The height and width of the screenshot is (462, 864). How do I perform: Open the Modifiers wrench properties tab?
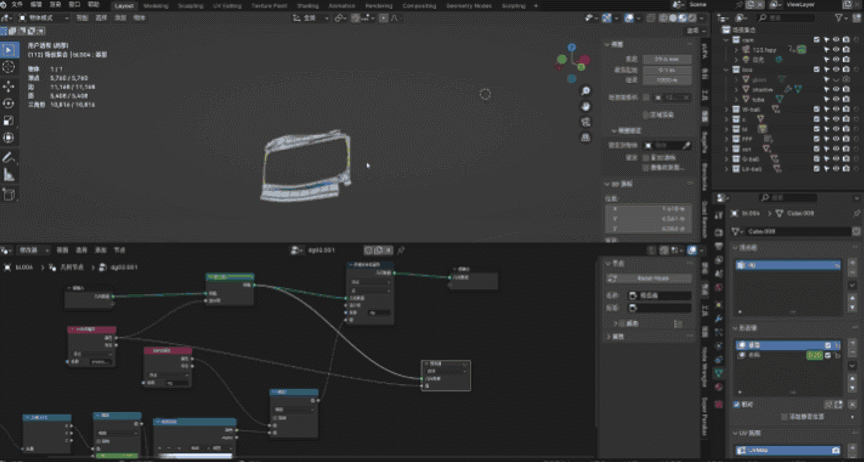click(x=719, y=319)
